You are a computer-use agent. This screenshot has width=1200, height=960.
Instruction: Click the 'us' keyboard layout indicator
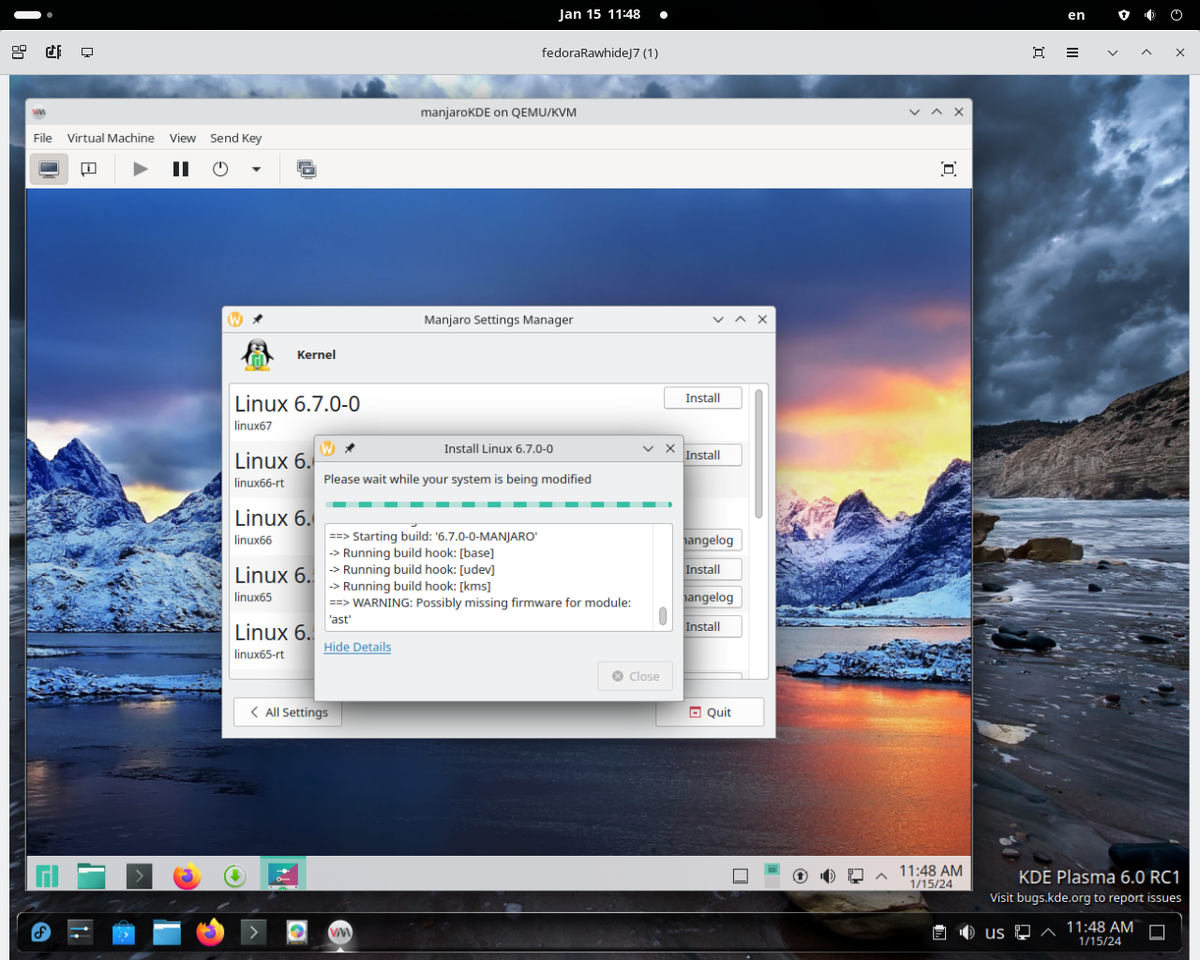pos(994,933)
